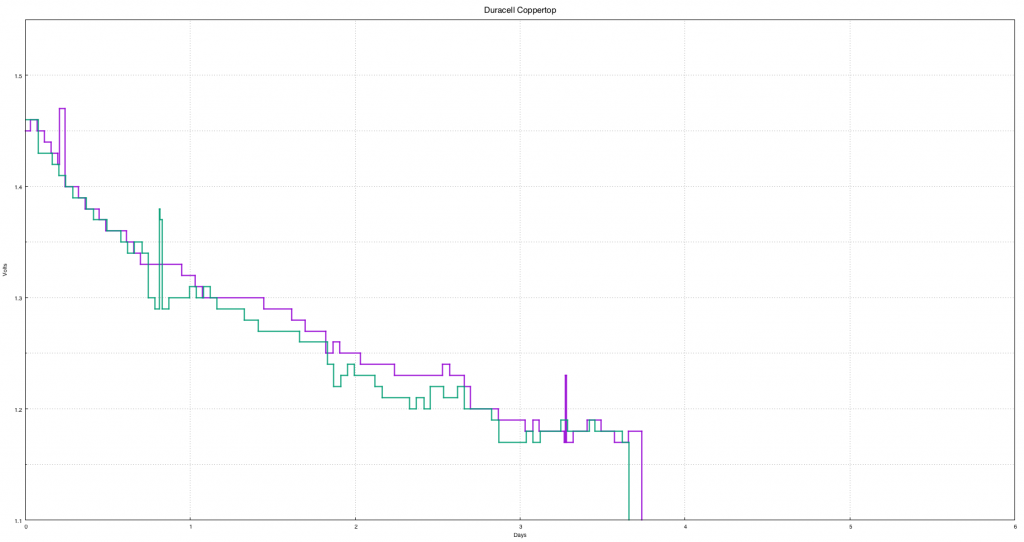Click the x-axis tick label 6

pyautogui.click(x=1015, y=526)
